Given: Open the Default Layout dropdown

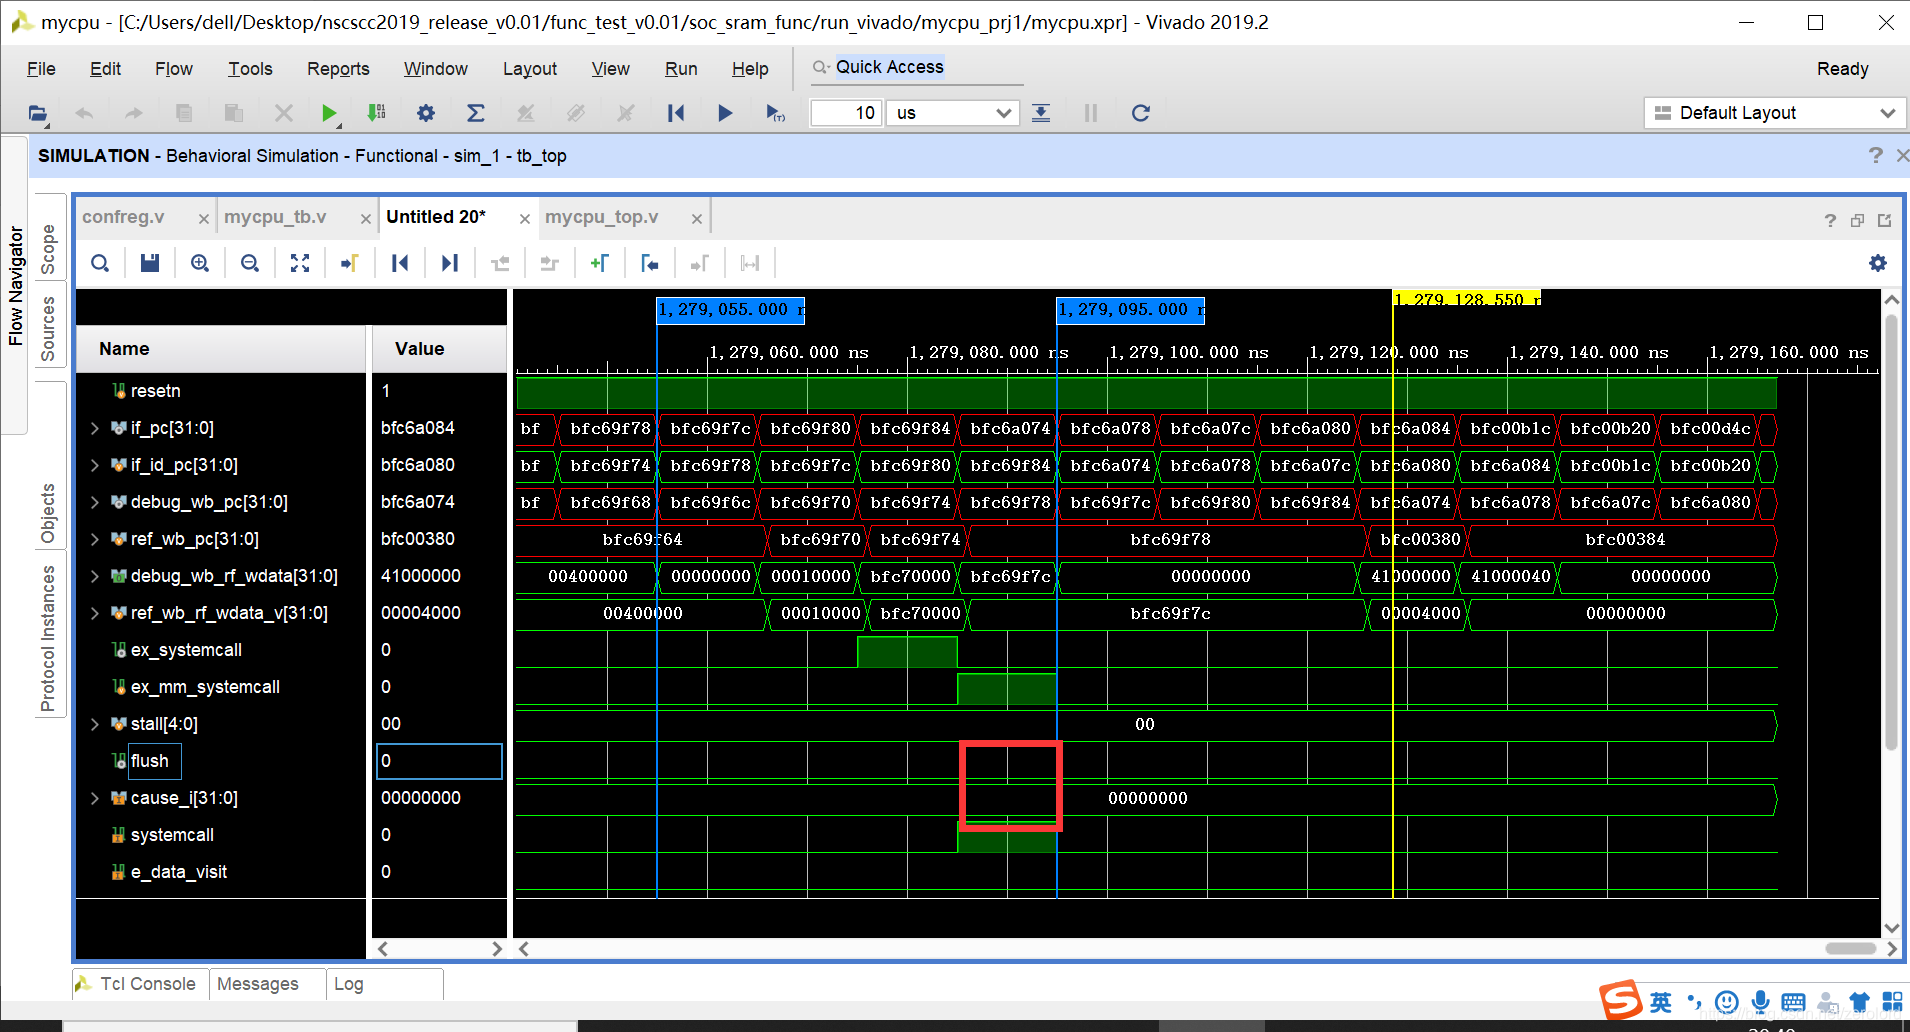Looking at the screenshot, I should click(1774, 113).
